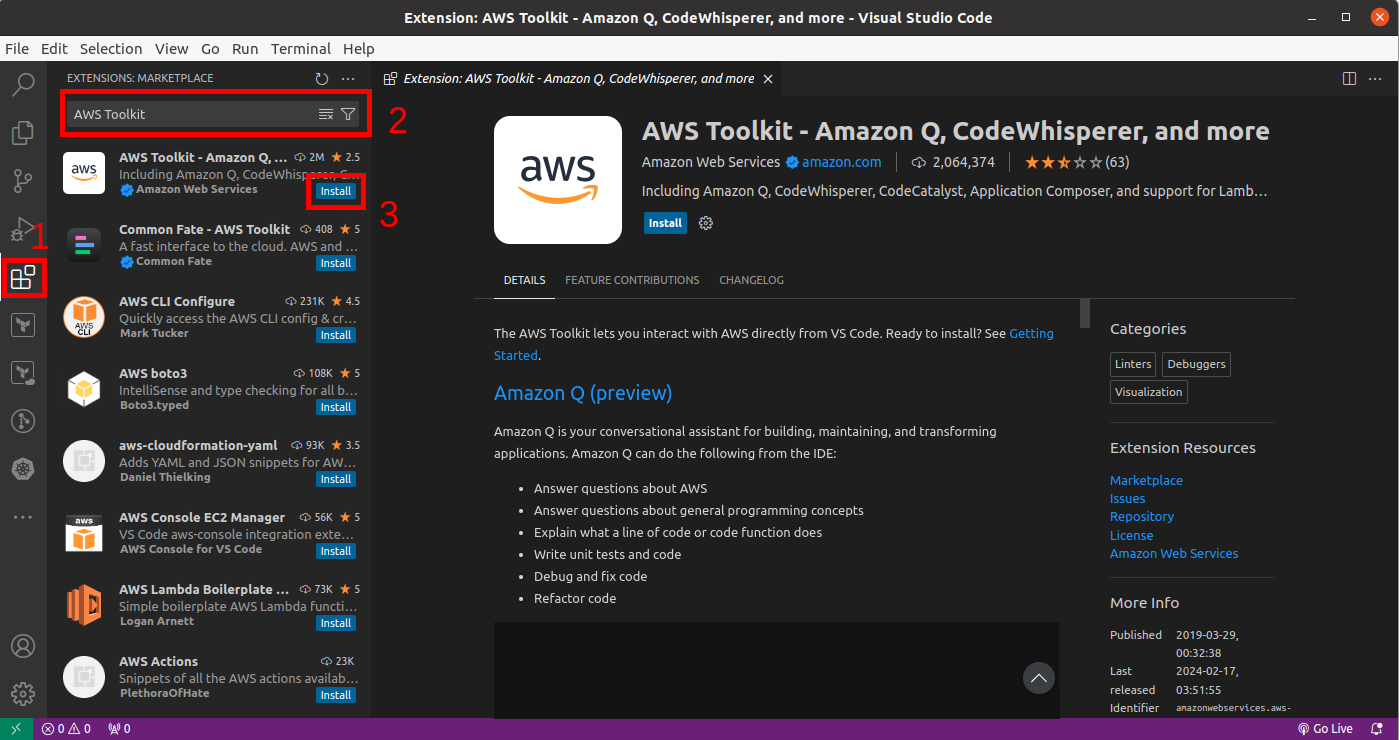Install AWS CLI Configure extension
The image size is (1399, 740).
click(335, 335)
